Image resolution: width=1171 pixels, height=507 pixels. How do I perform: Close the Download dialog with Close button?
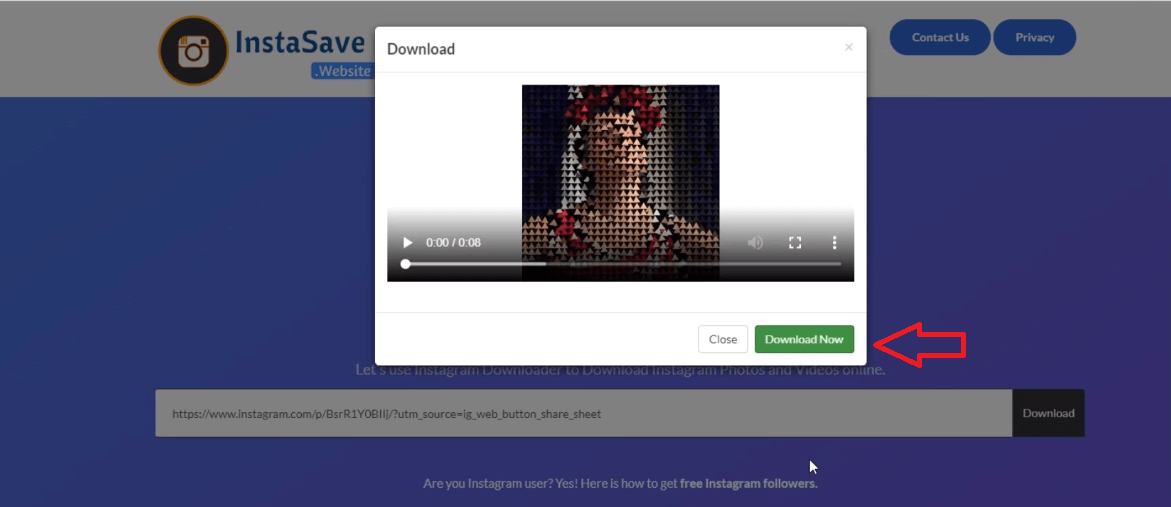(x=723, y=339)
